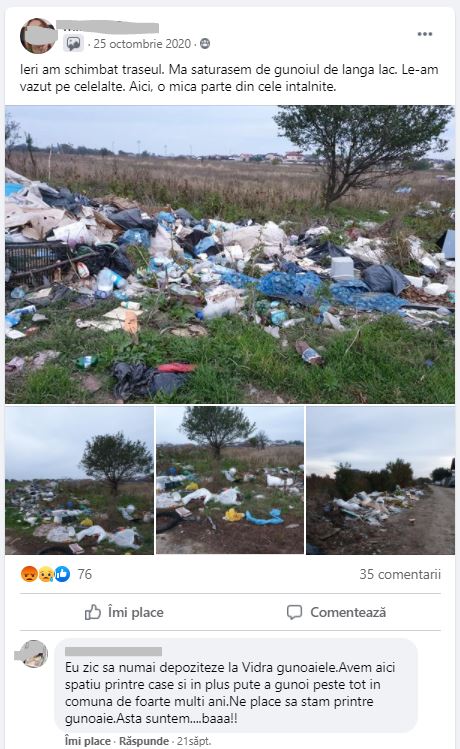Viewport: 460px width, 749px height.
Task: Click the sad reaction emoji
Action: coord(45,574)
